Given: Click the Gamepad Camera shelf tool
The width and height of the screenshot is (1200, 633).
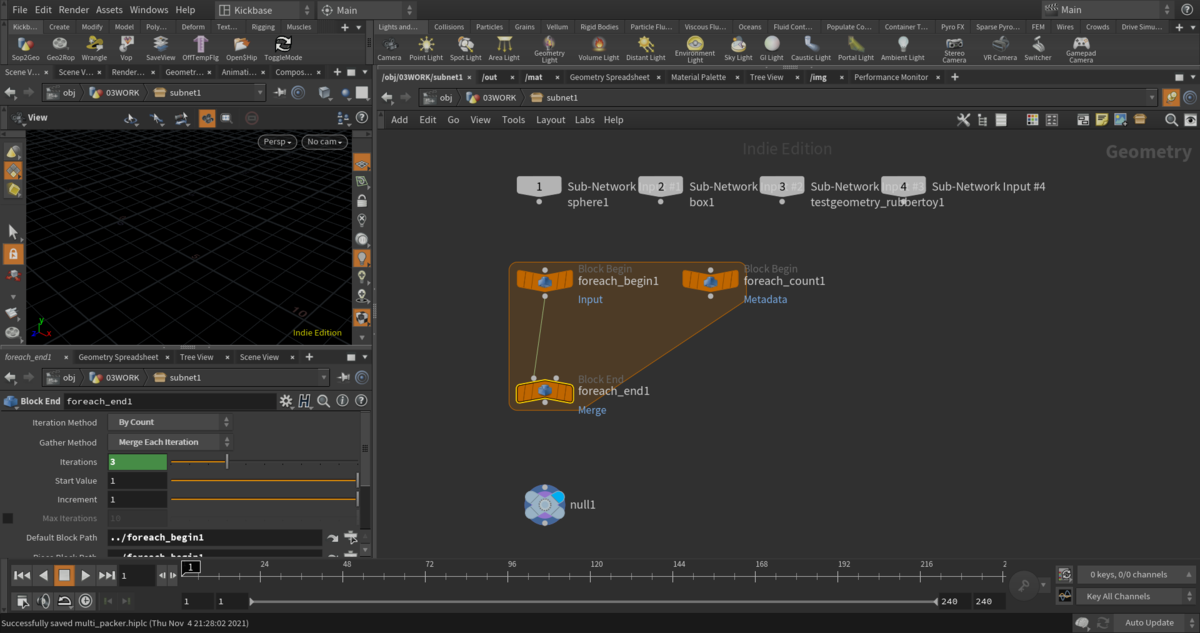Looking at the screenshot, I should 1081,50.
